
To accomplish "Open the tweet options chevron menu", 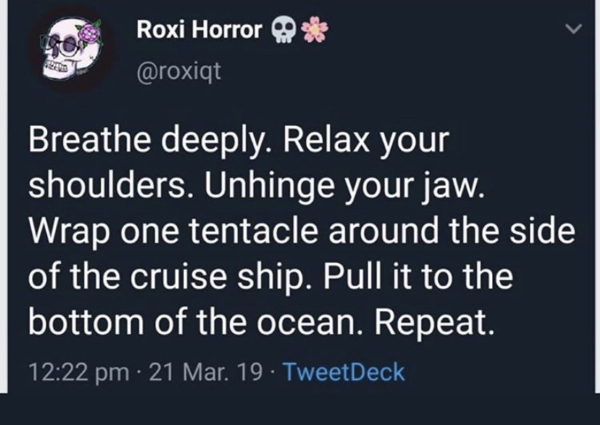I will (573, 31).
